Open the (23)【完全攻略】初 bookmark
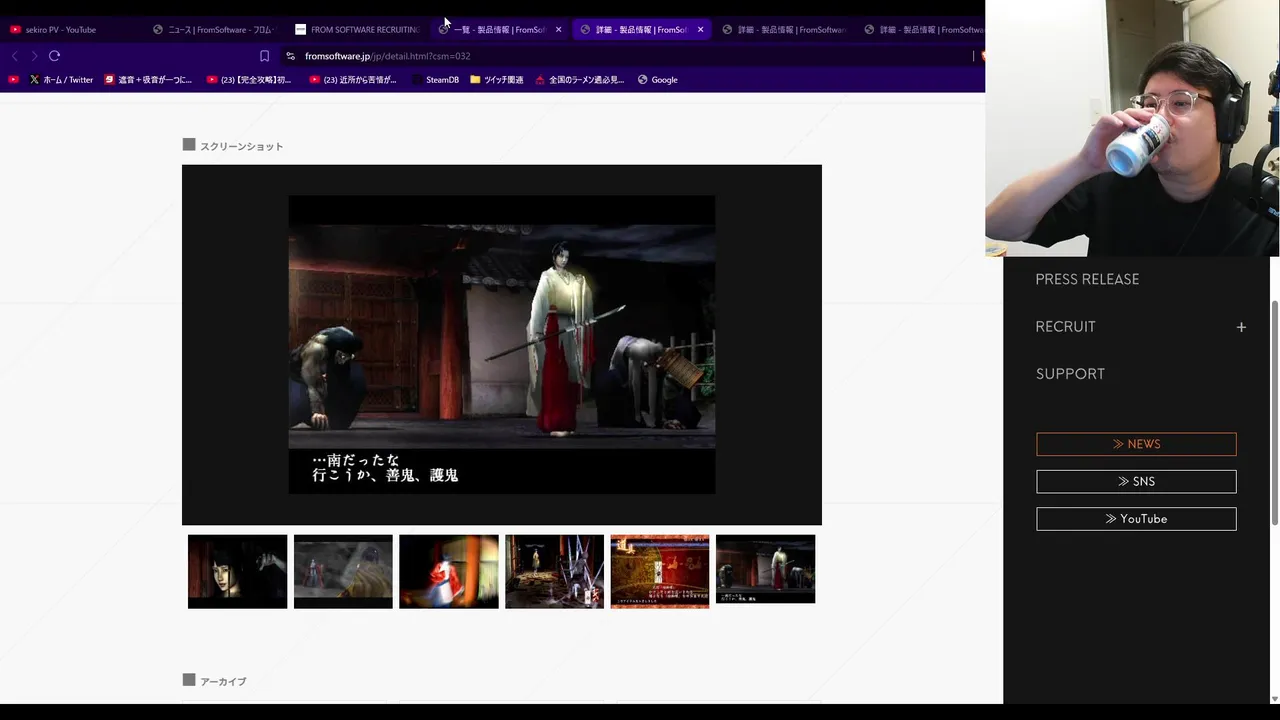Image resolution: width=1280 pixels, height=720 pixels. coord(249,80)
